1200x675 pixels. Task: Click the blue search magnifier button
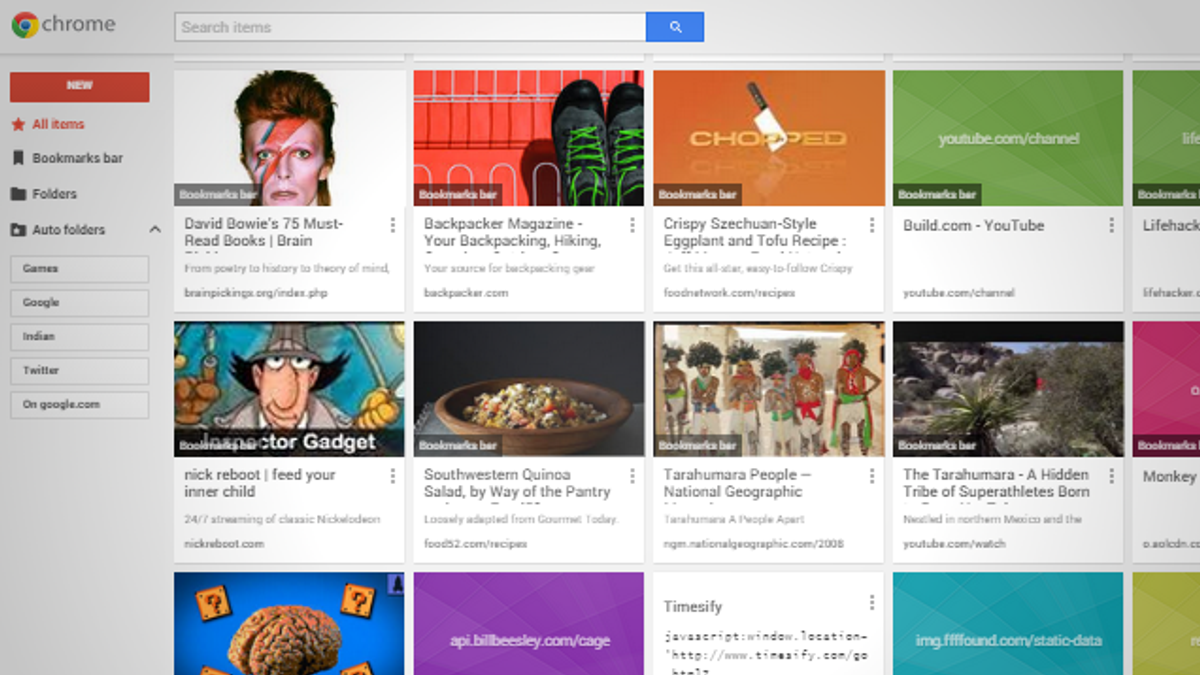[x=675, y=27]
